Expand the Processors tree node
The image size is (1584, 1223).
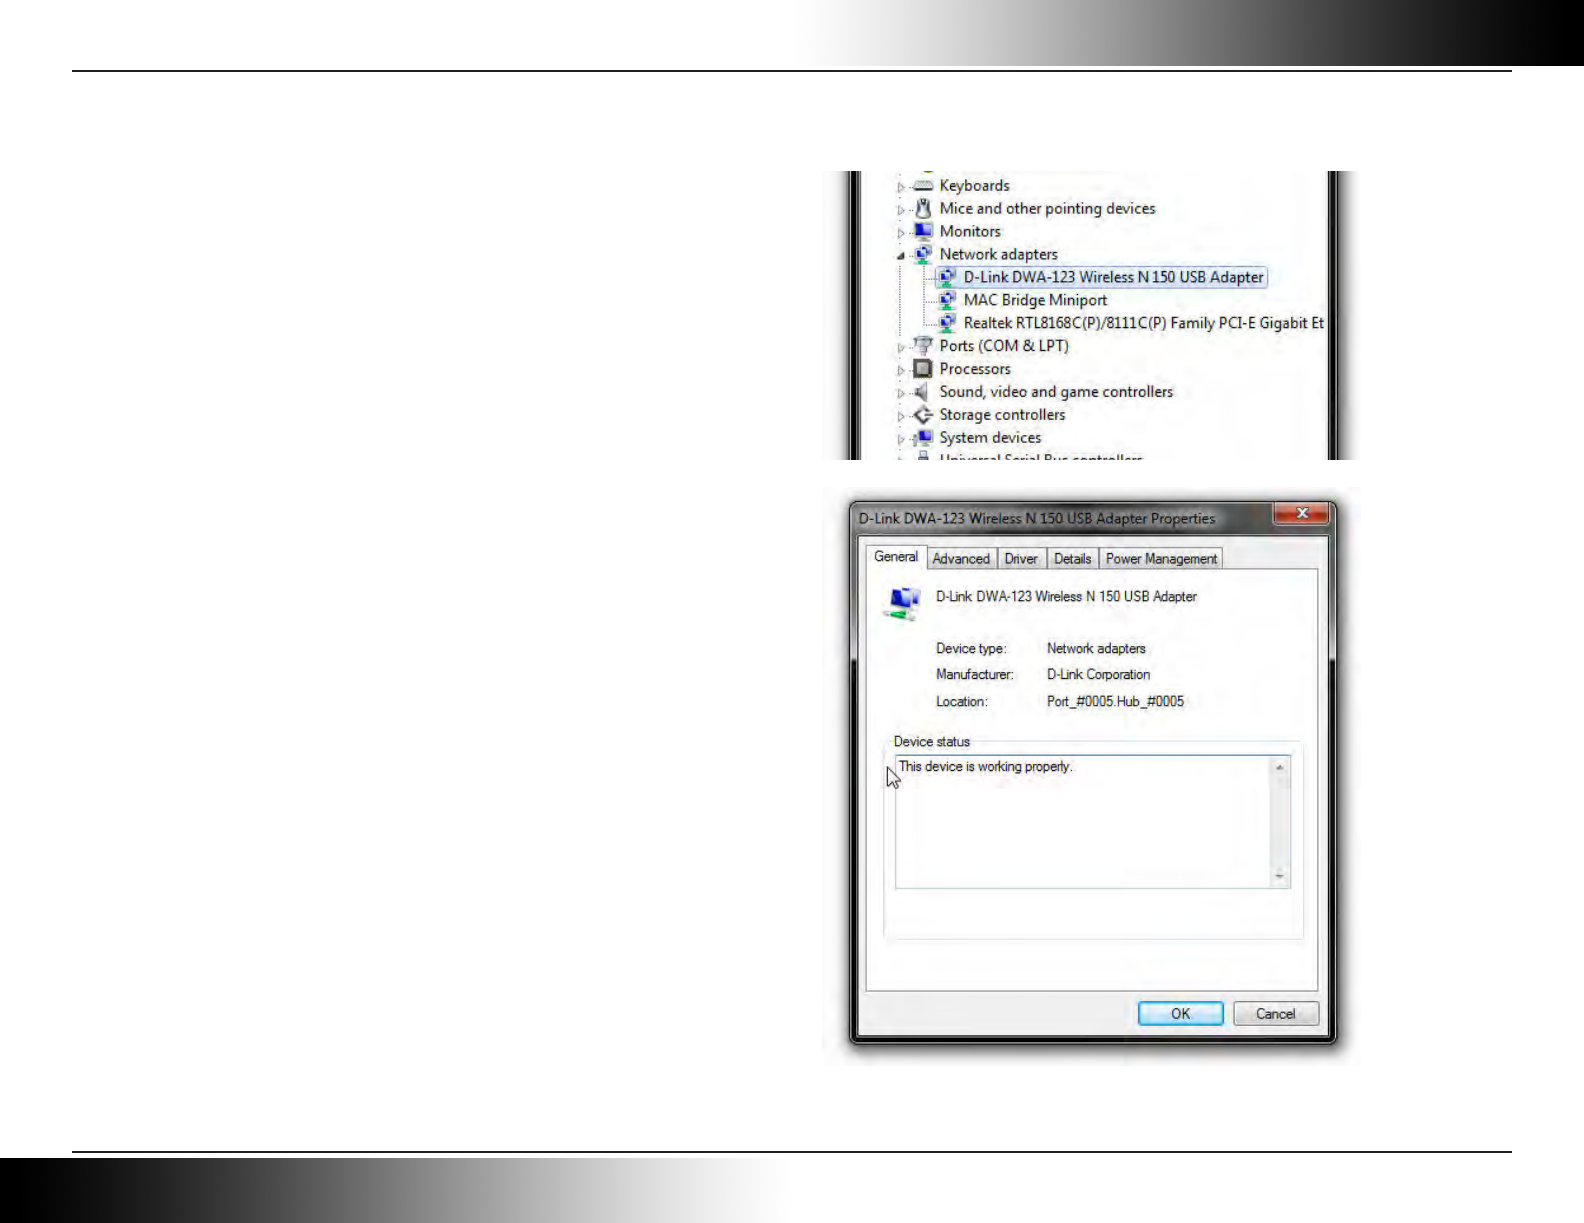click(x=901, y=371)
